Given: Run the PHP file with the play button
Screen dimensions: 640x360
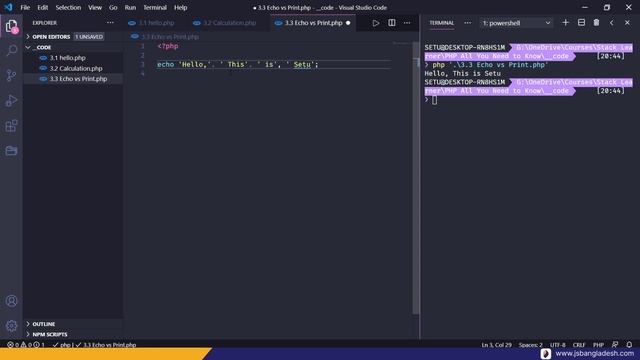Looking at the screenshot, I should click(376, 23).
